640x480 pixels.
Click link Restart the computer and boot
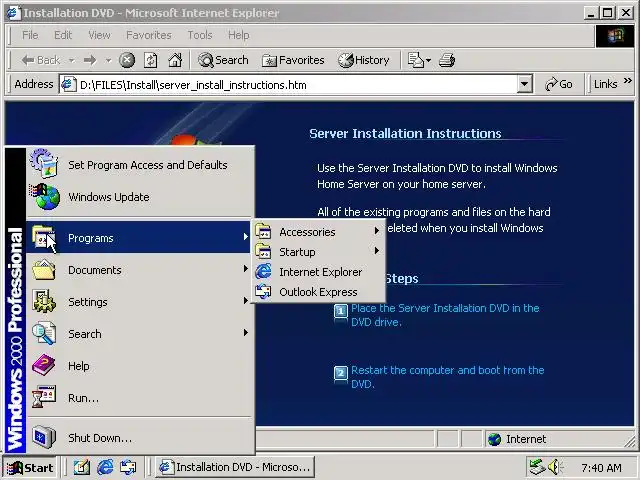point(448,377)
